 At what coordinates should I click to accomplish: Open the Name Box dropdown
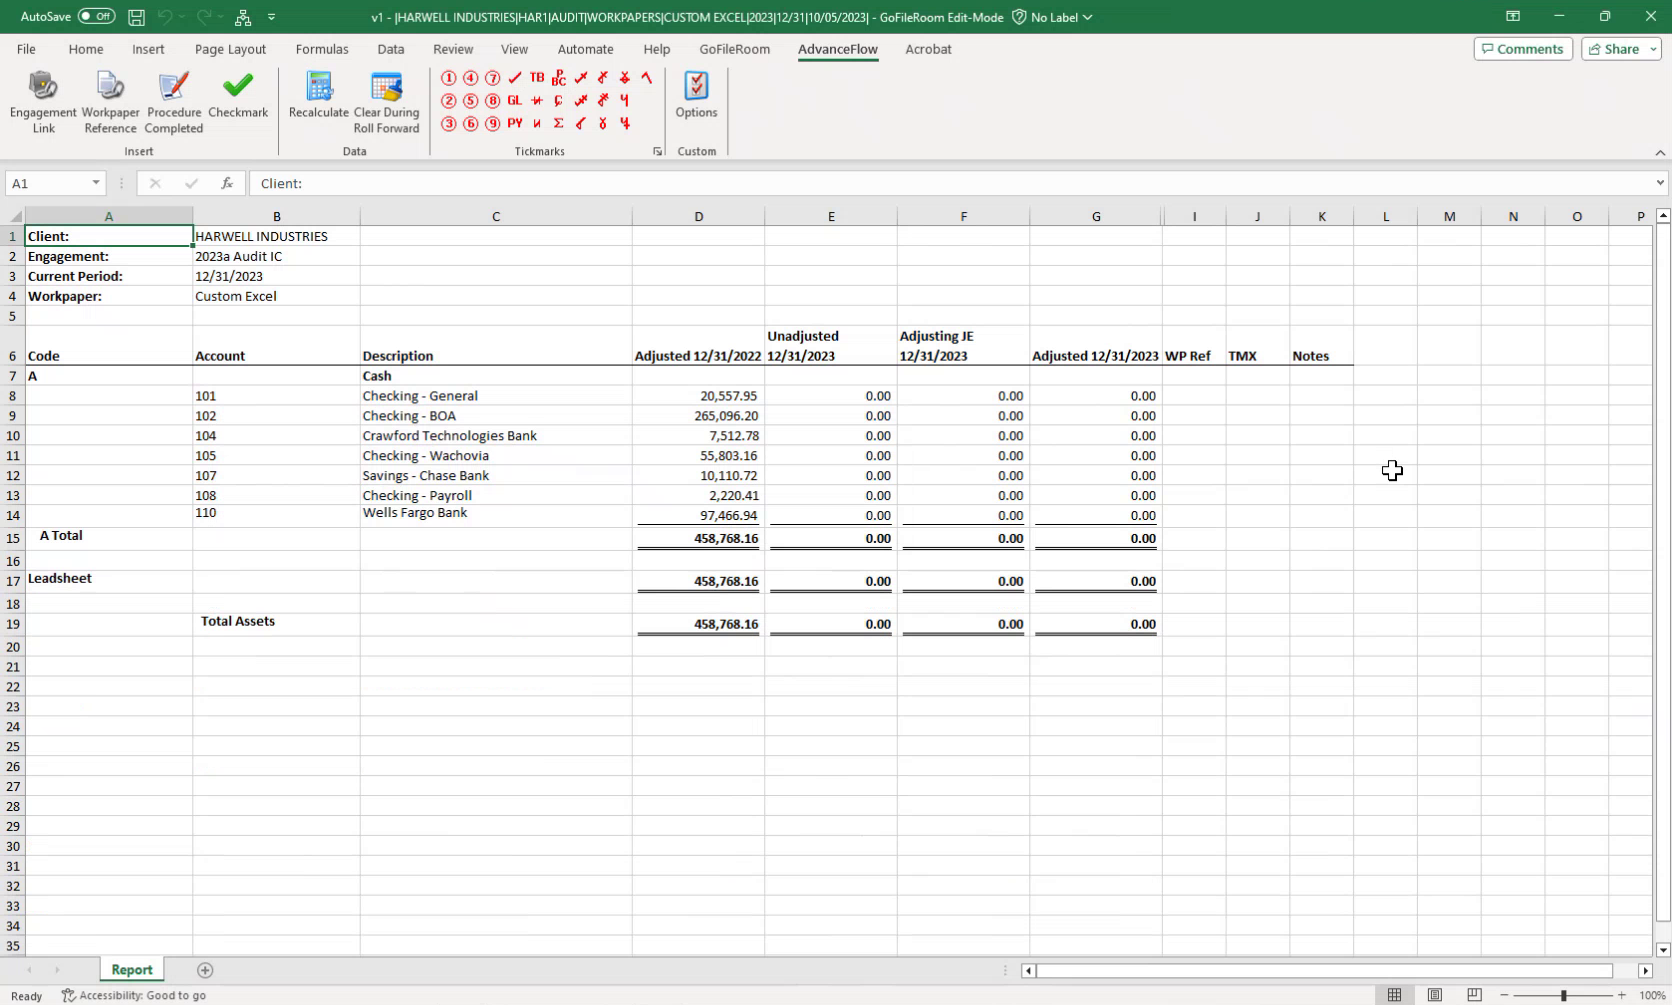tap(96, 183)
